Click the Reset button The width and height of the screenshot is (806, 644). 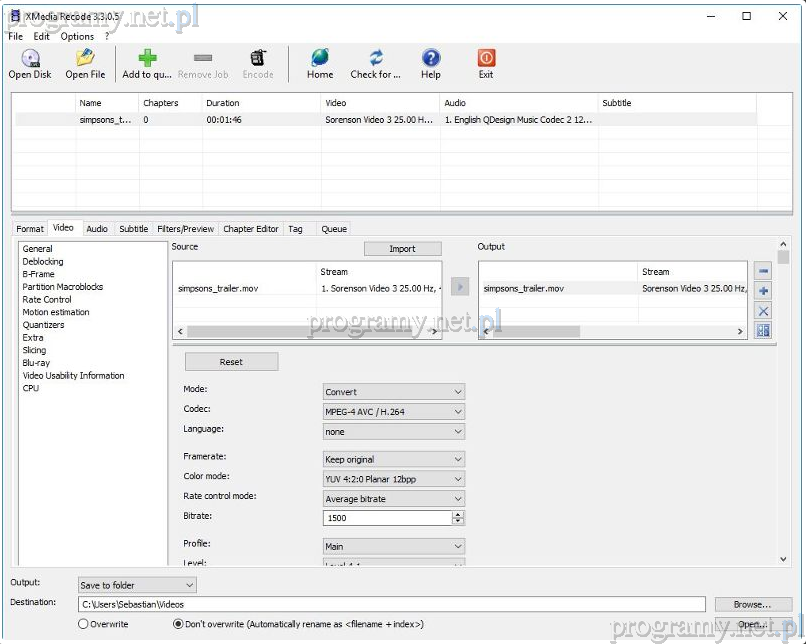click(x=231, y=362)
